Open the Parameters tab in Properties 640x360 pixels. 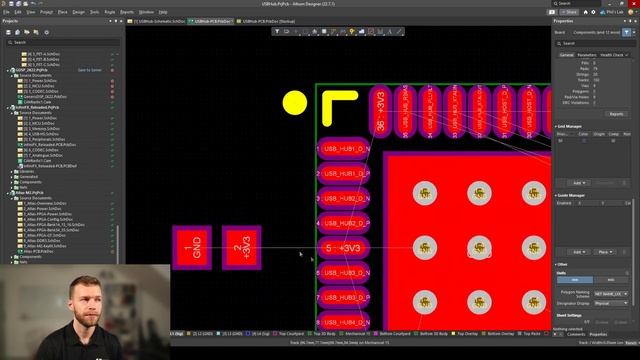click(x=587, y=55)
